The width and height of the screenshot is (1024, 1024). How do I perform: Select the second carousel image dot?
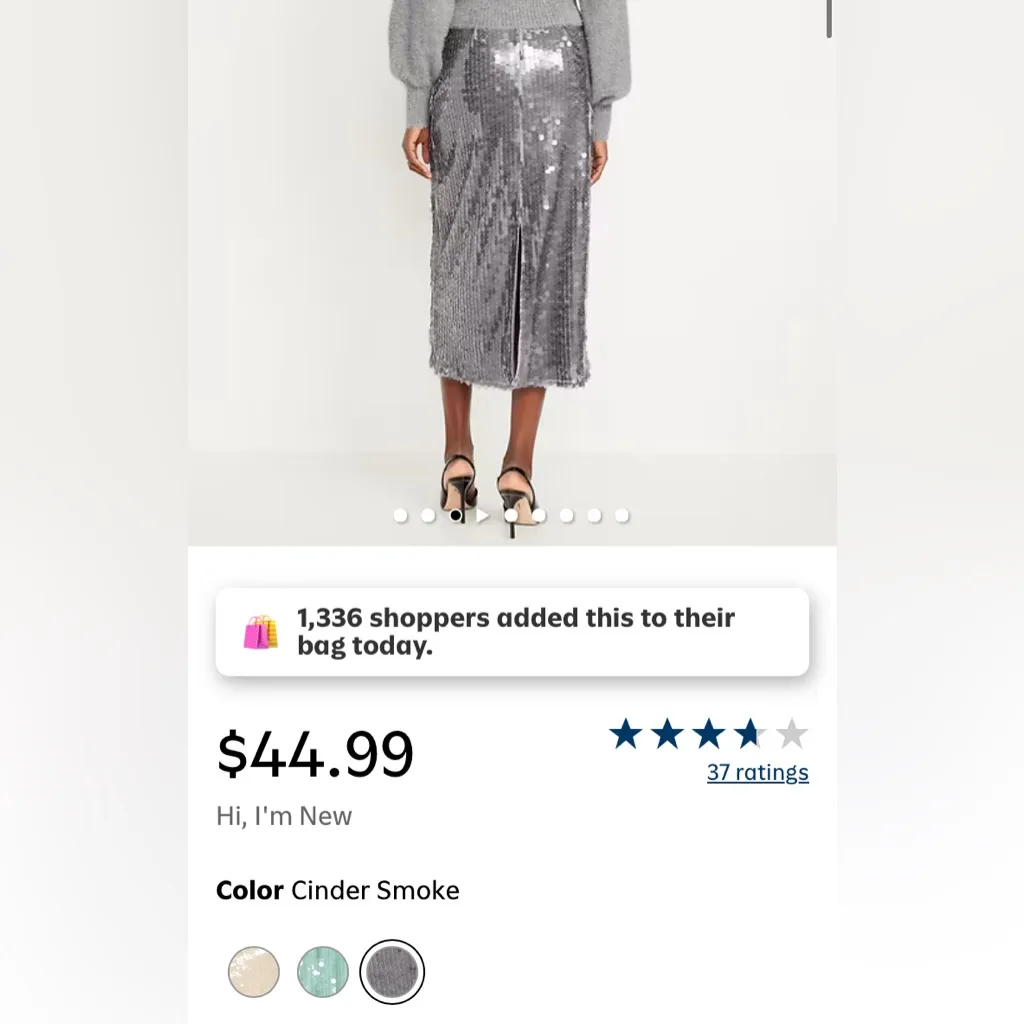tap(428, 516)
